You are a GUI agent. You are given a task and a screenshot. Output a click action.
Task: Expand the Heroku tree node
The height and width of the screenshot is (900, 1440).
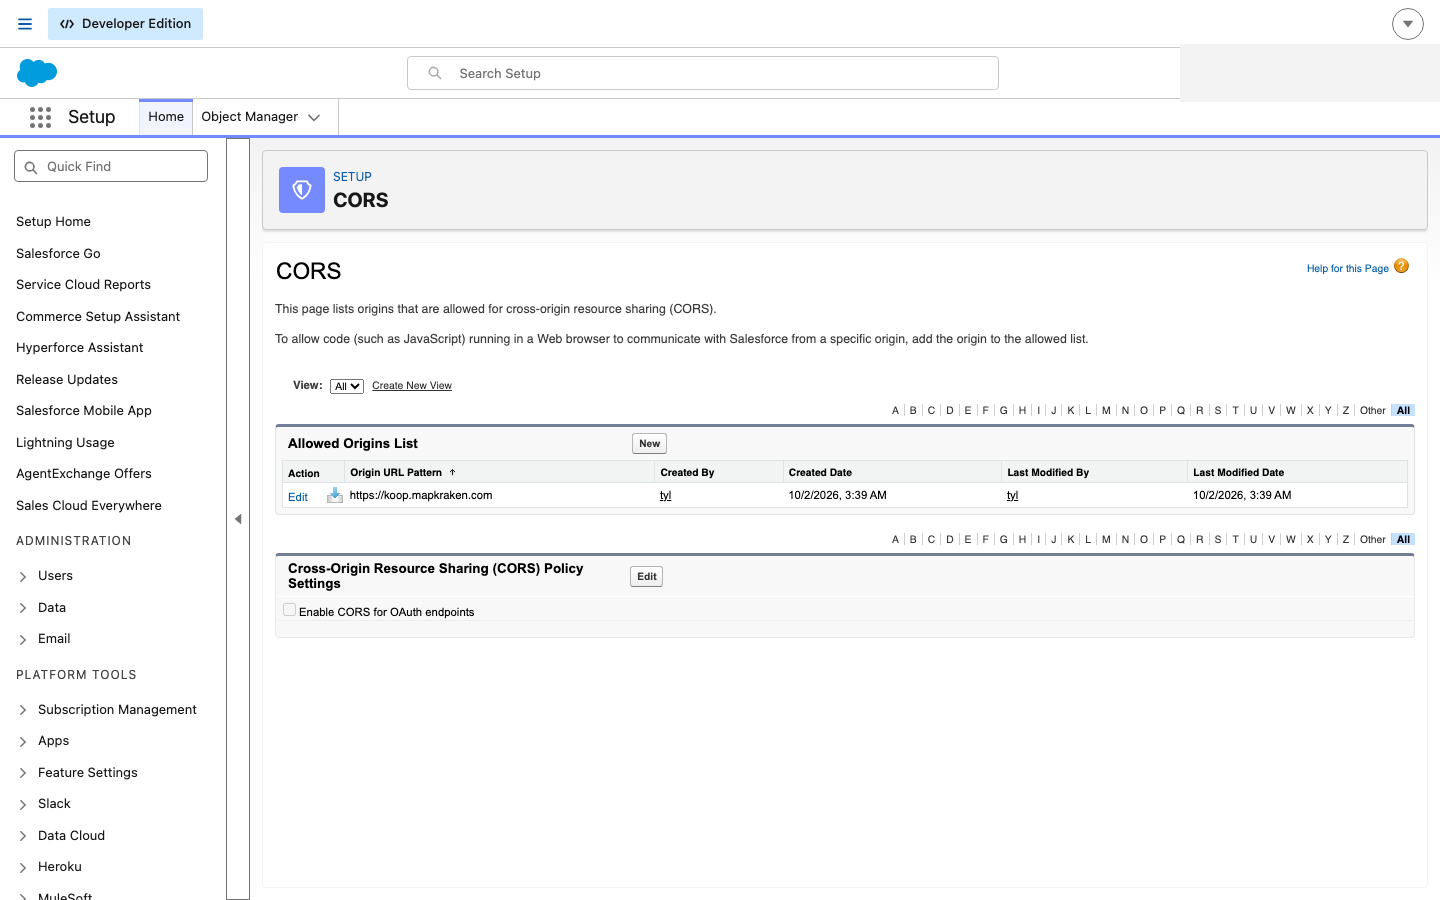(x=23, y=868)
